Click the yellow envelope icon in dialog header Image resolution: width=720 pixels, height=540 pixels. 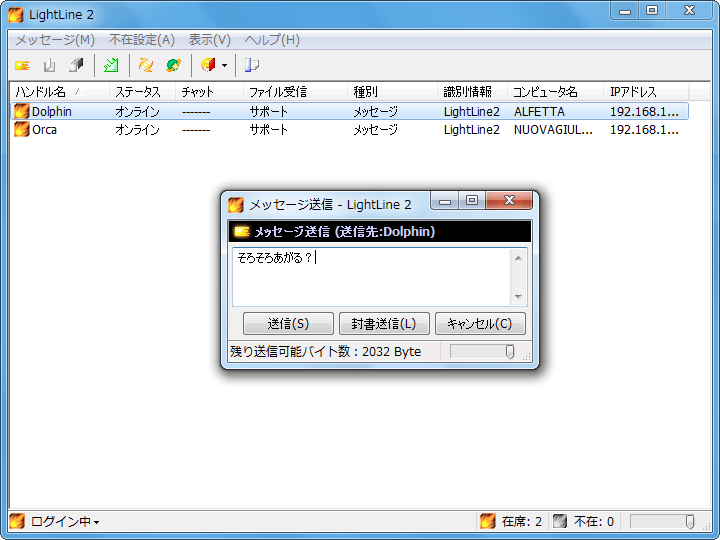242,231
